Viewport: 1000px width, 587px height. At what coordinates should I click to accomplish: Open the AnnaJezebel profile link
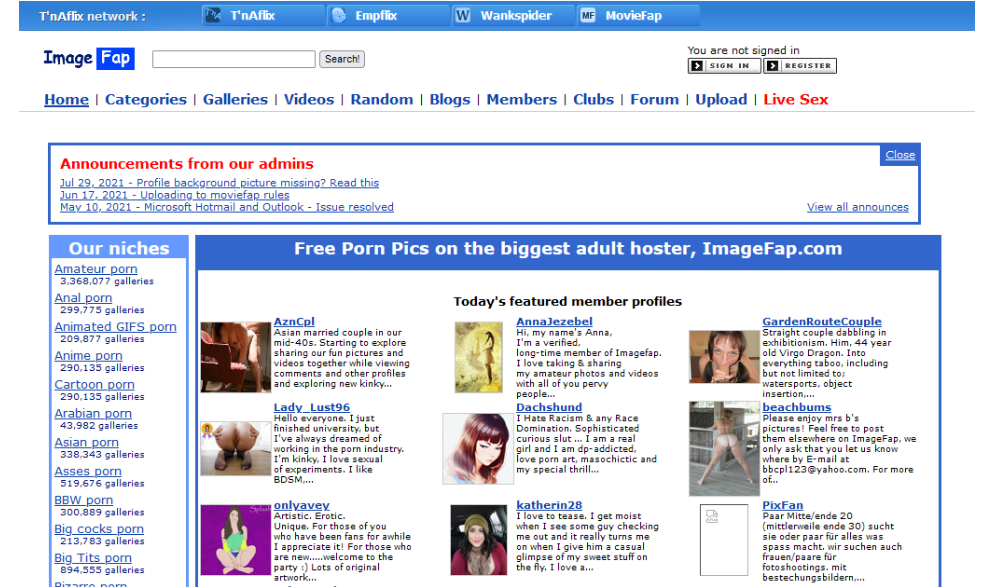(x=554, y=322)
